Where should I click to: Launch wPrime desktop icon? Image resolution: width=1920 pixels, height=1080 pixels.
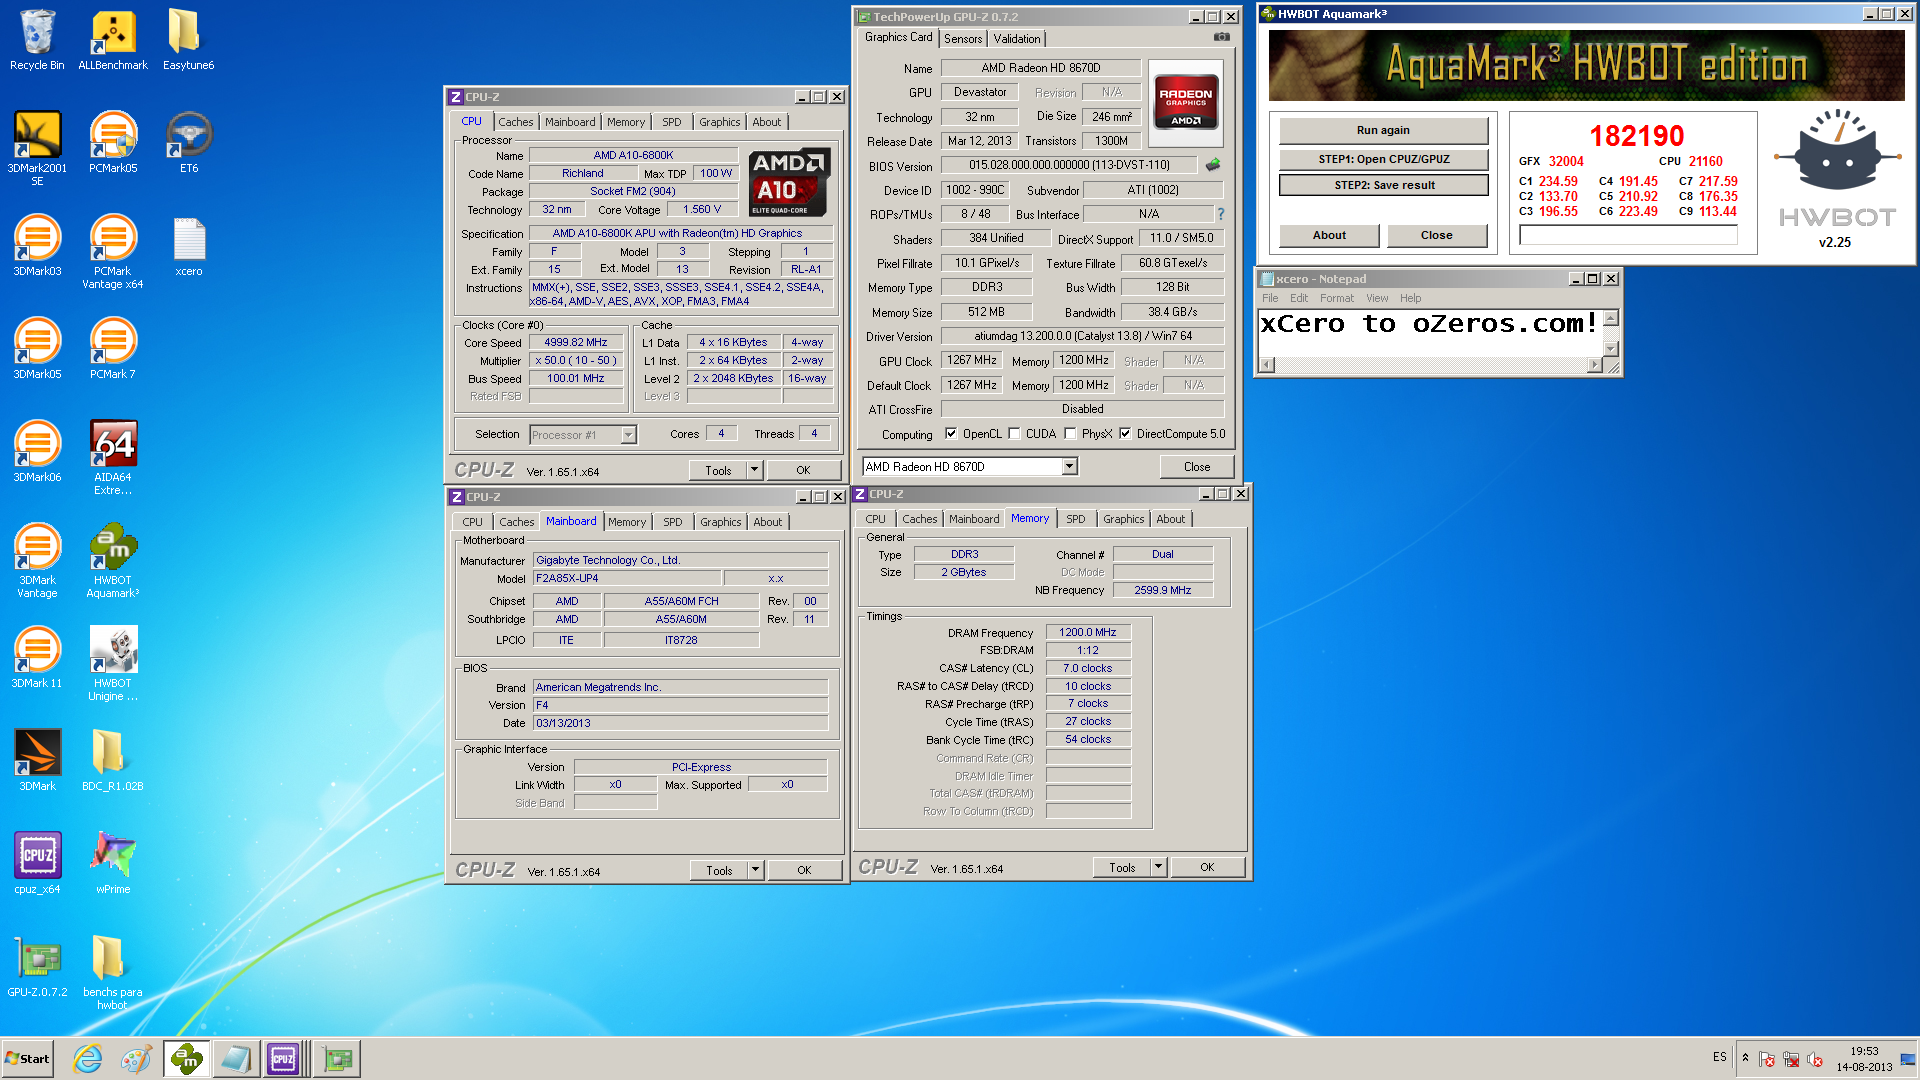113,863
